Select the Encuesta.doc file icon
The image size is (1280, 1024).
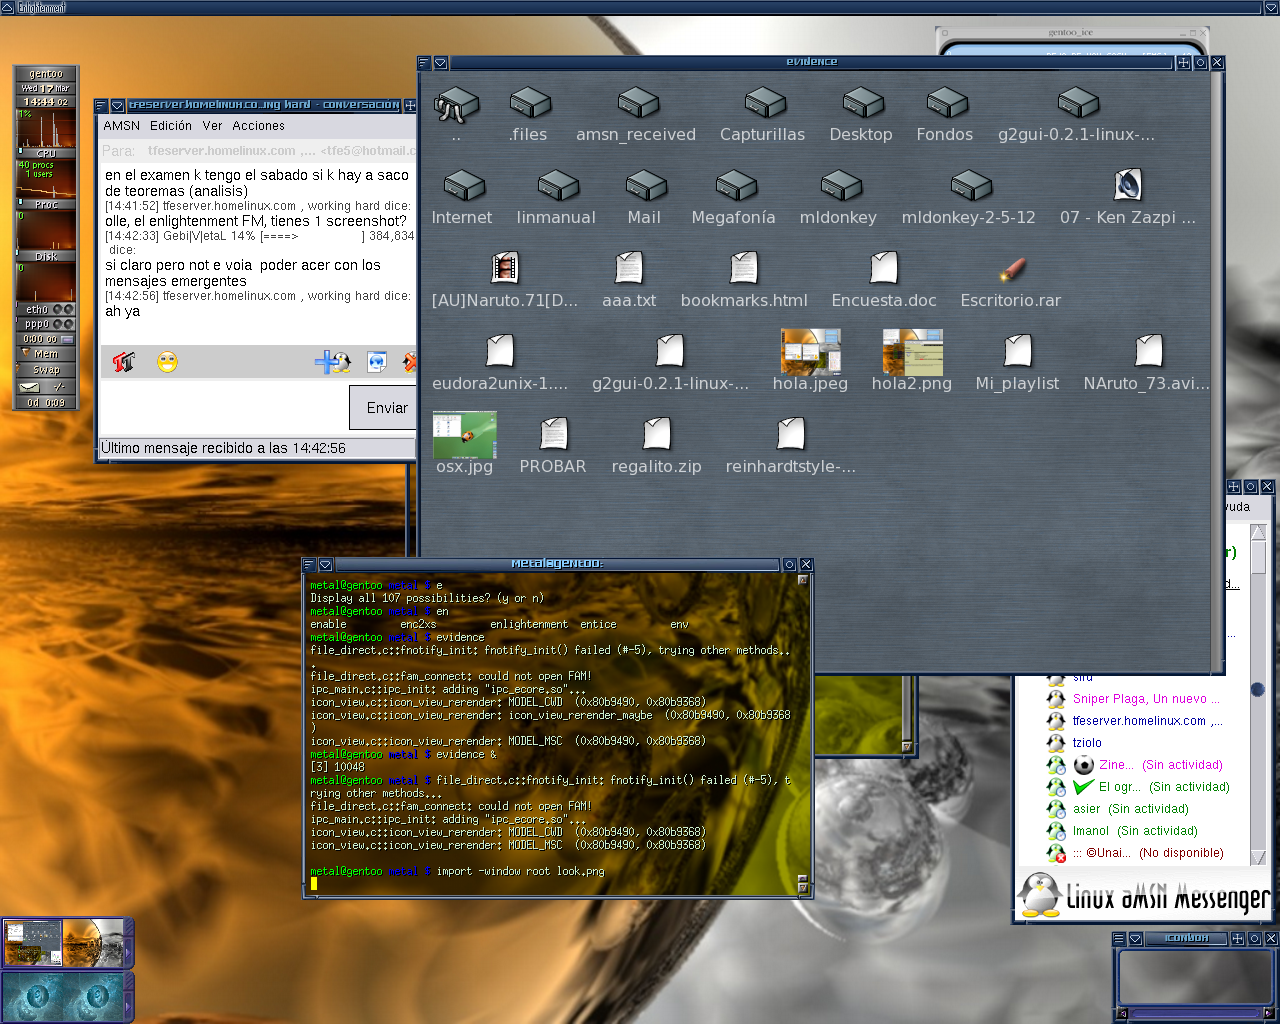[x=884, y=267]
